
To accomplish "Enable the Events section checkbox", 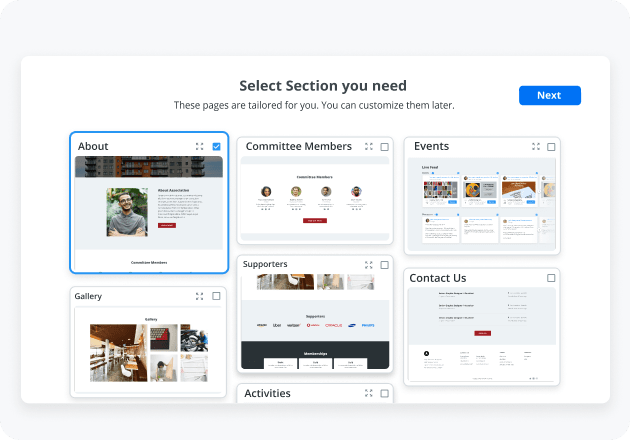I will (x=551, y=147).
